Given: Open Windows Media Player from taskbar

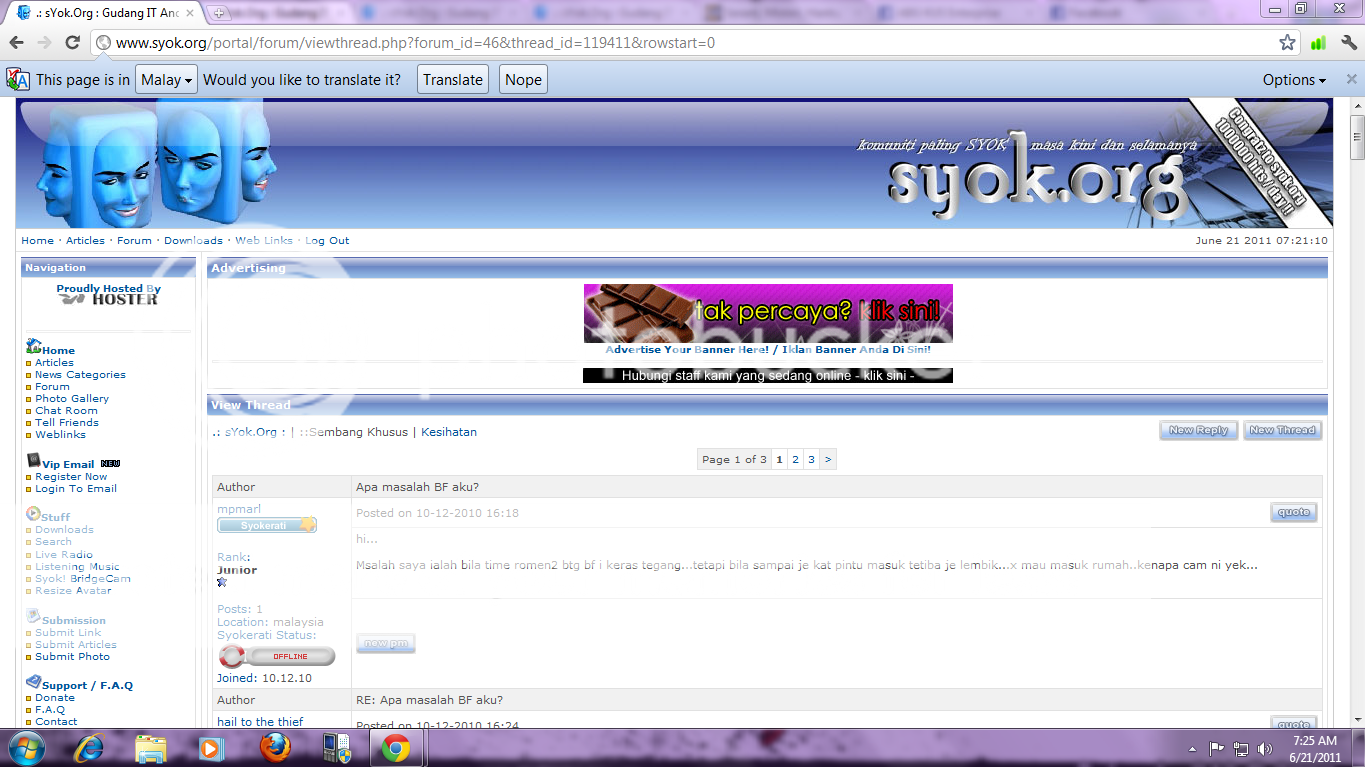Looking at the screenshot, I should [211, 748].
